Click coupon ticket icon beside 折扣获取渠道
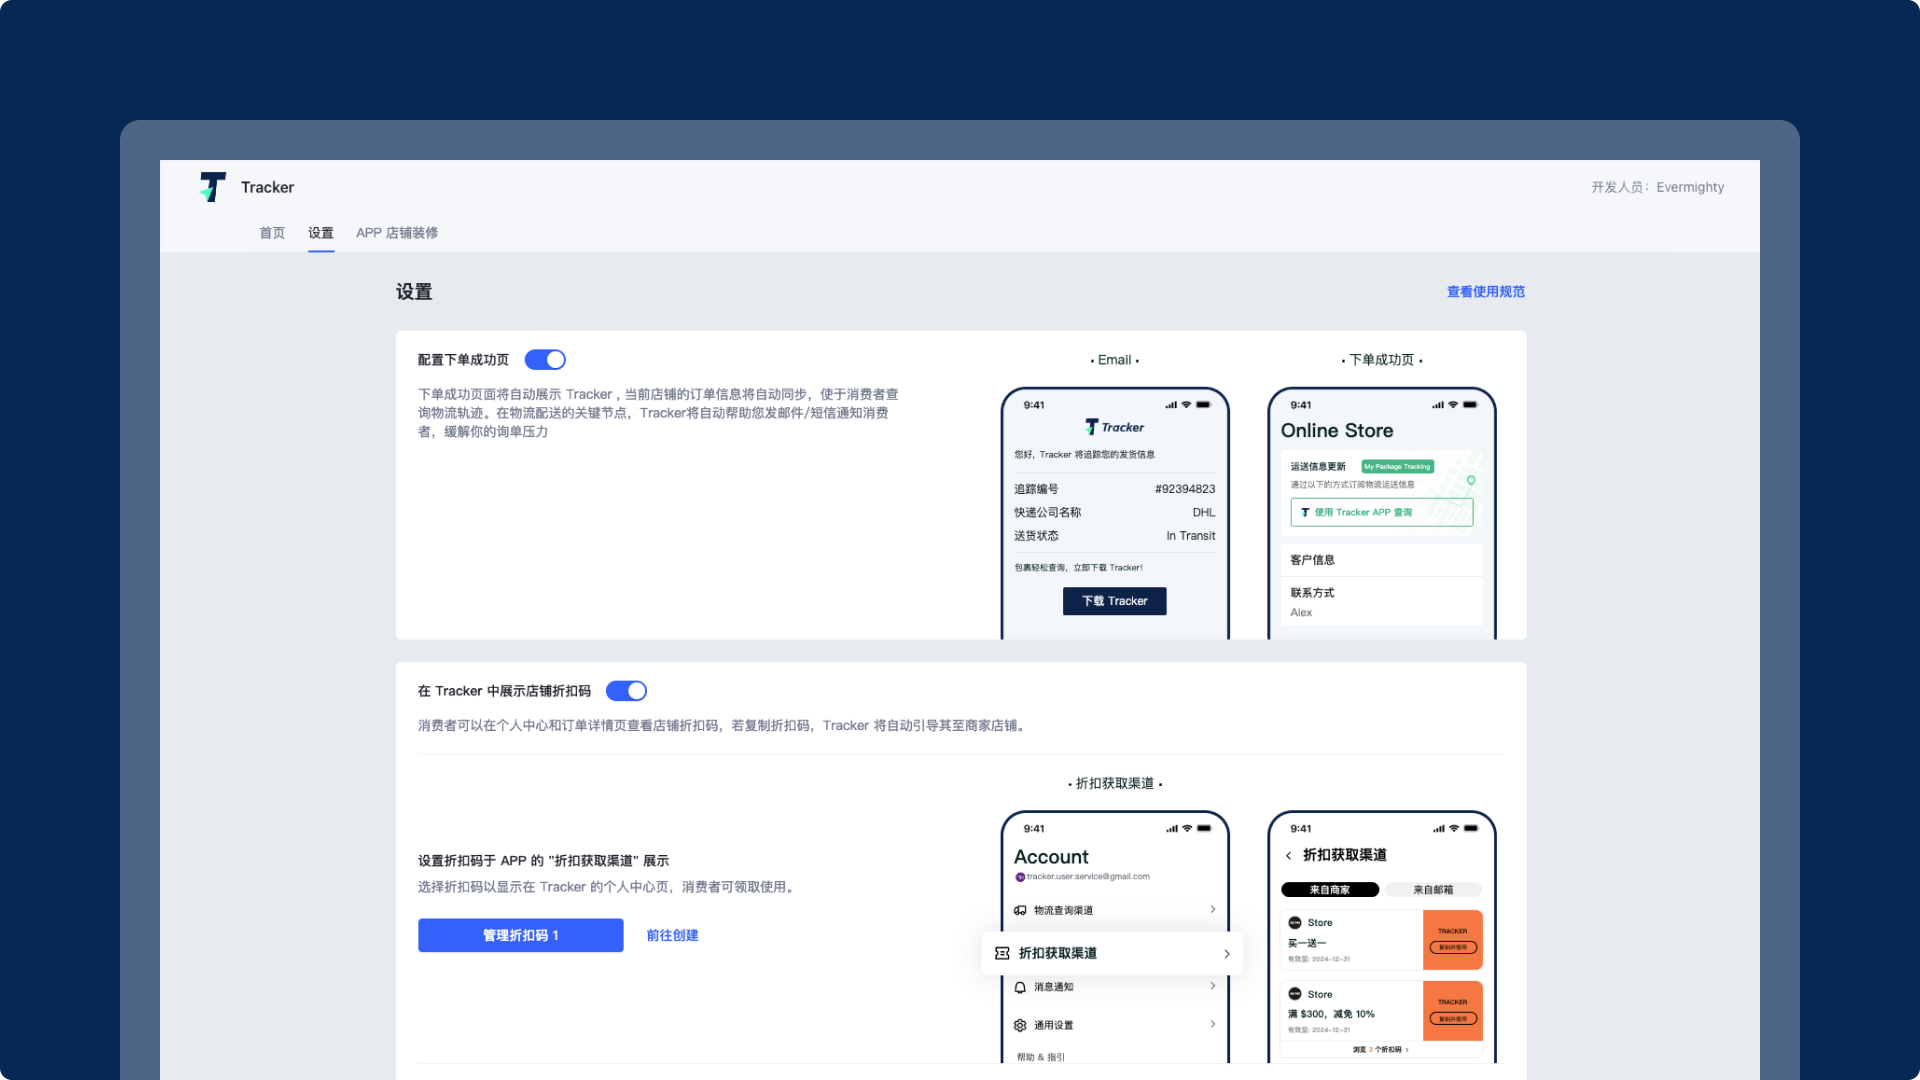Image resolution: width=1920 pixels, height=1080 pixels. click(1002, 953)
